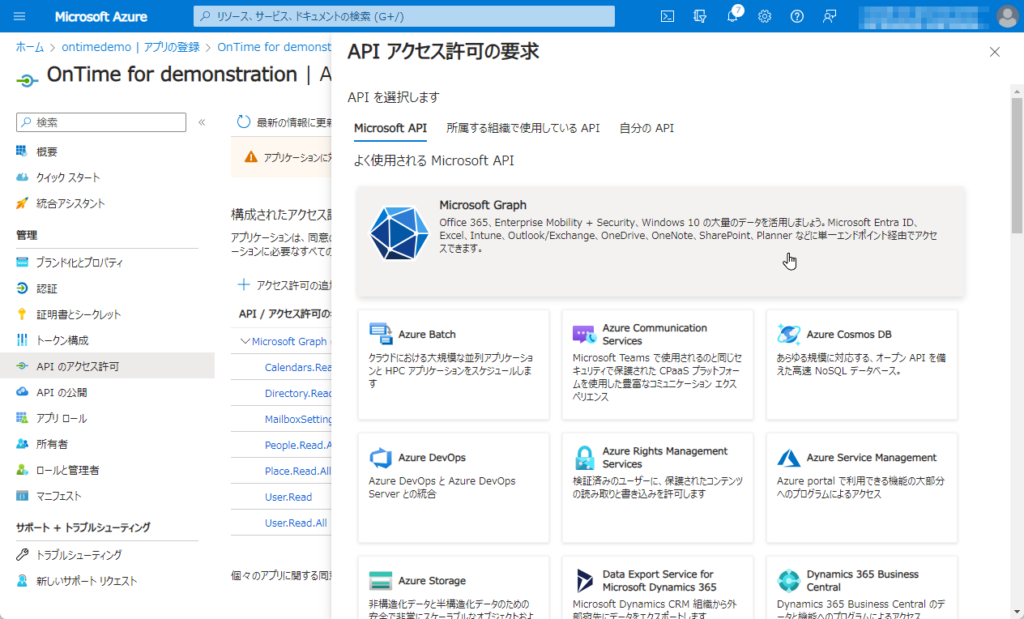1024x619 pixels.
Task: Go to ホーム breadcrumb link
Action: pos(29,47)
